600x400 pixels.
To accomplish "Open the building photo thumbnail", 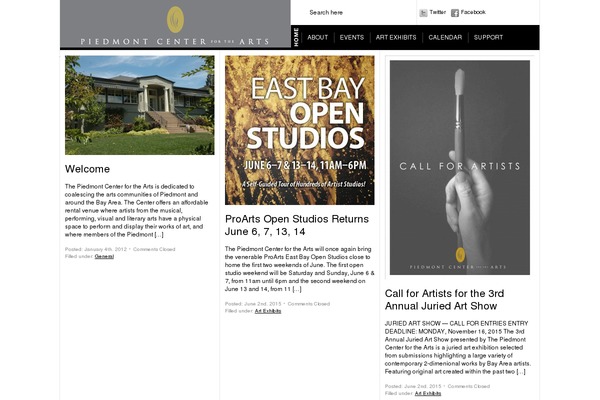I will (x=140, y=105).
